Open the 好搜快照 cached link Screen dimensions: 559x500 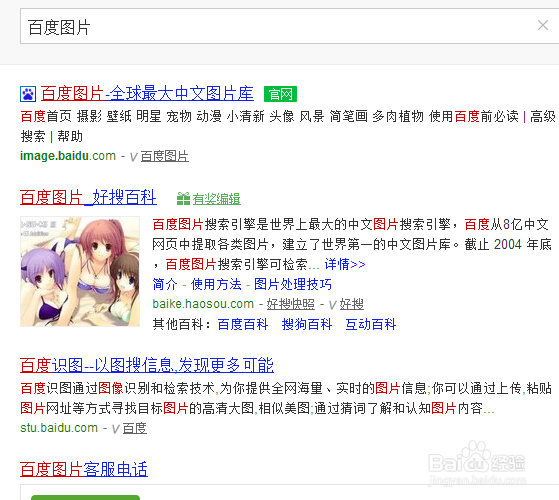click(x=291, y=304)
